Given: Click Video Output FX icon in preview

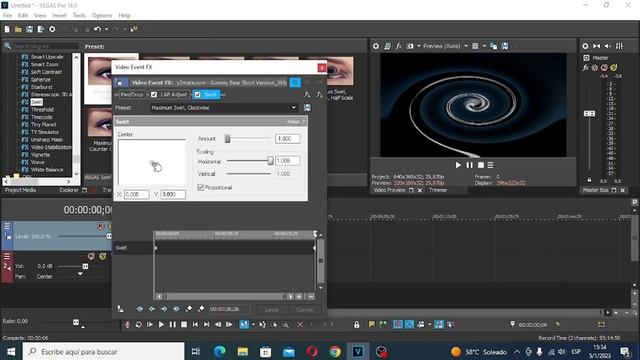Looking at the screenshot, I should (399, 46).
